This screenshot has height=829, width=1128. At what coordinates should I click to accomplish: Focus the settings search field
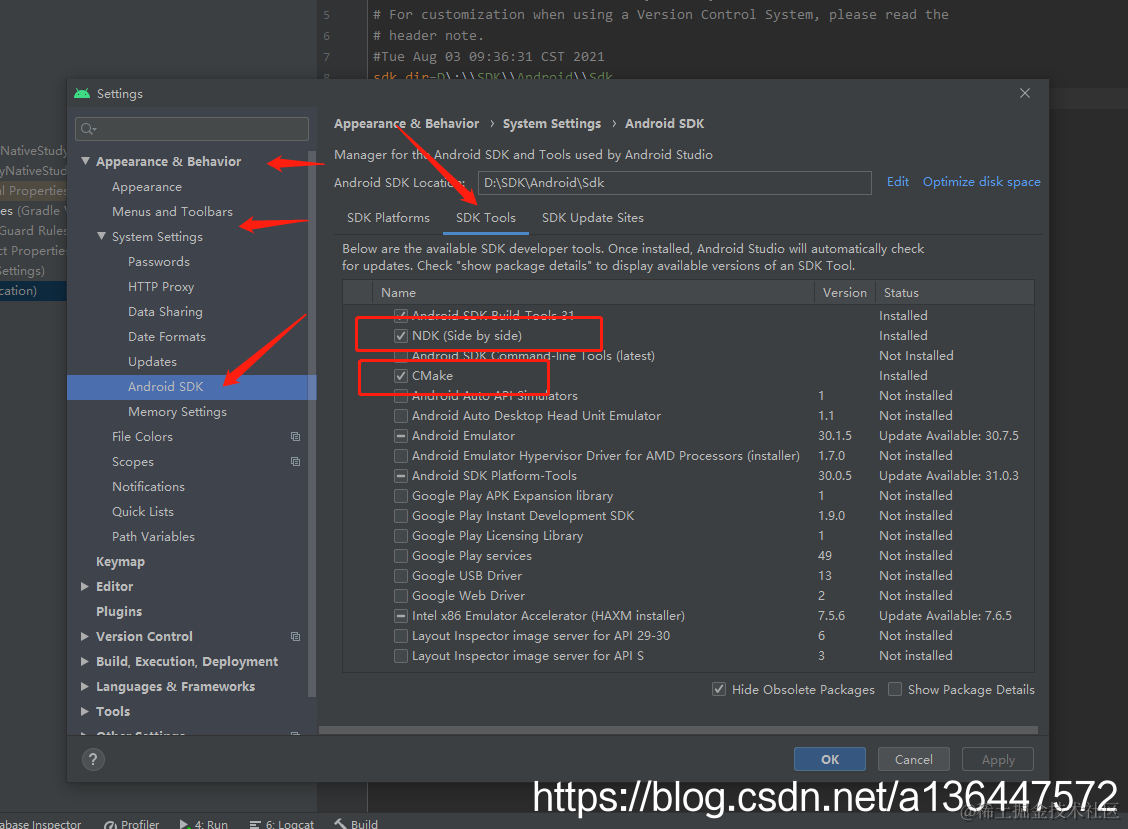[192, 129]
